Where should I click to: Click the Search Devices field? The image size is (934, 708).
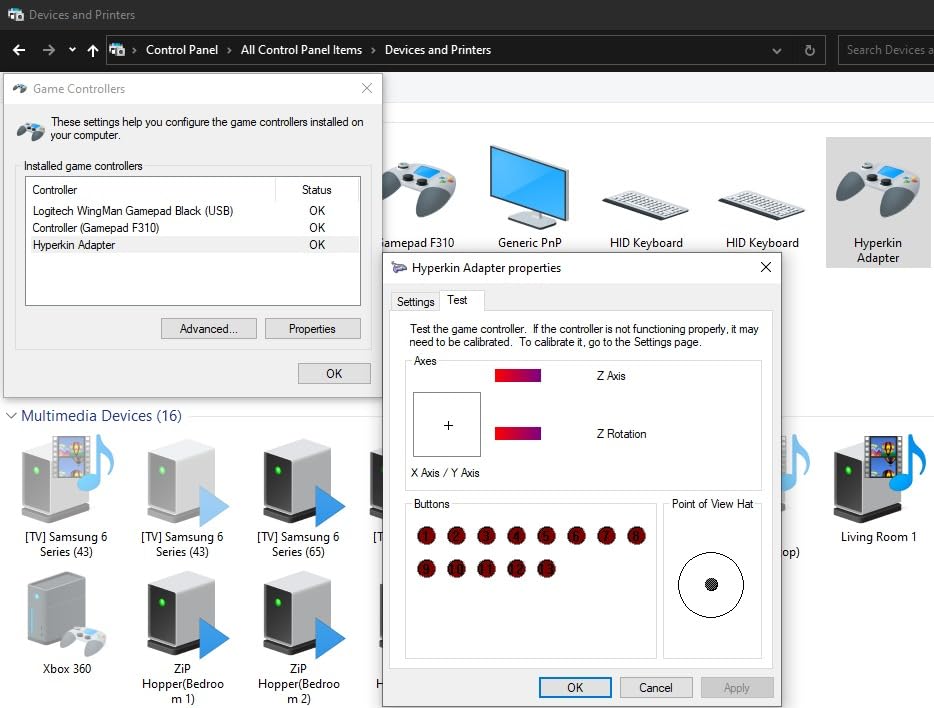886,50
